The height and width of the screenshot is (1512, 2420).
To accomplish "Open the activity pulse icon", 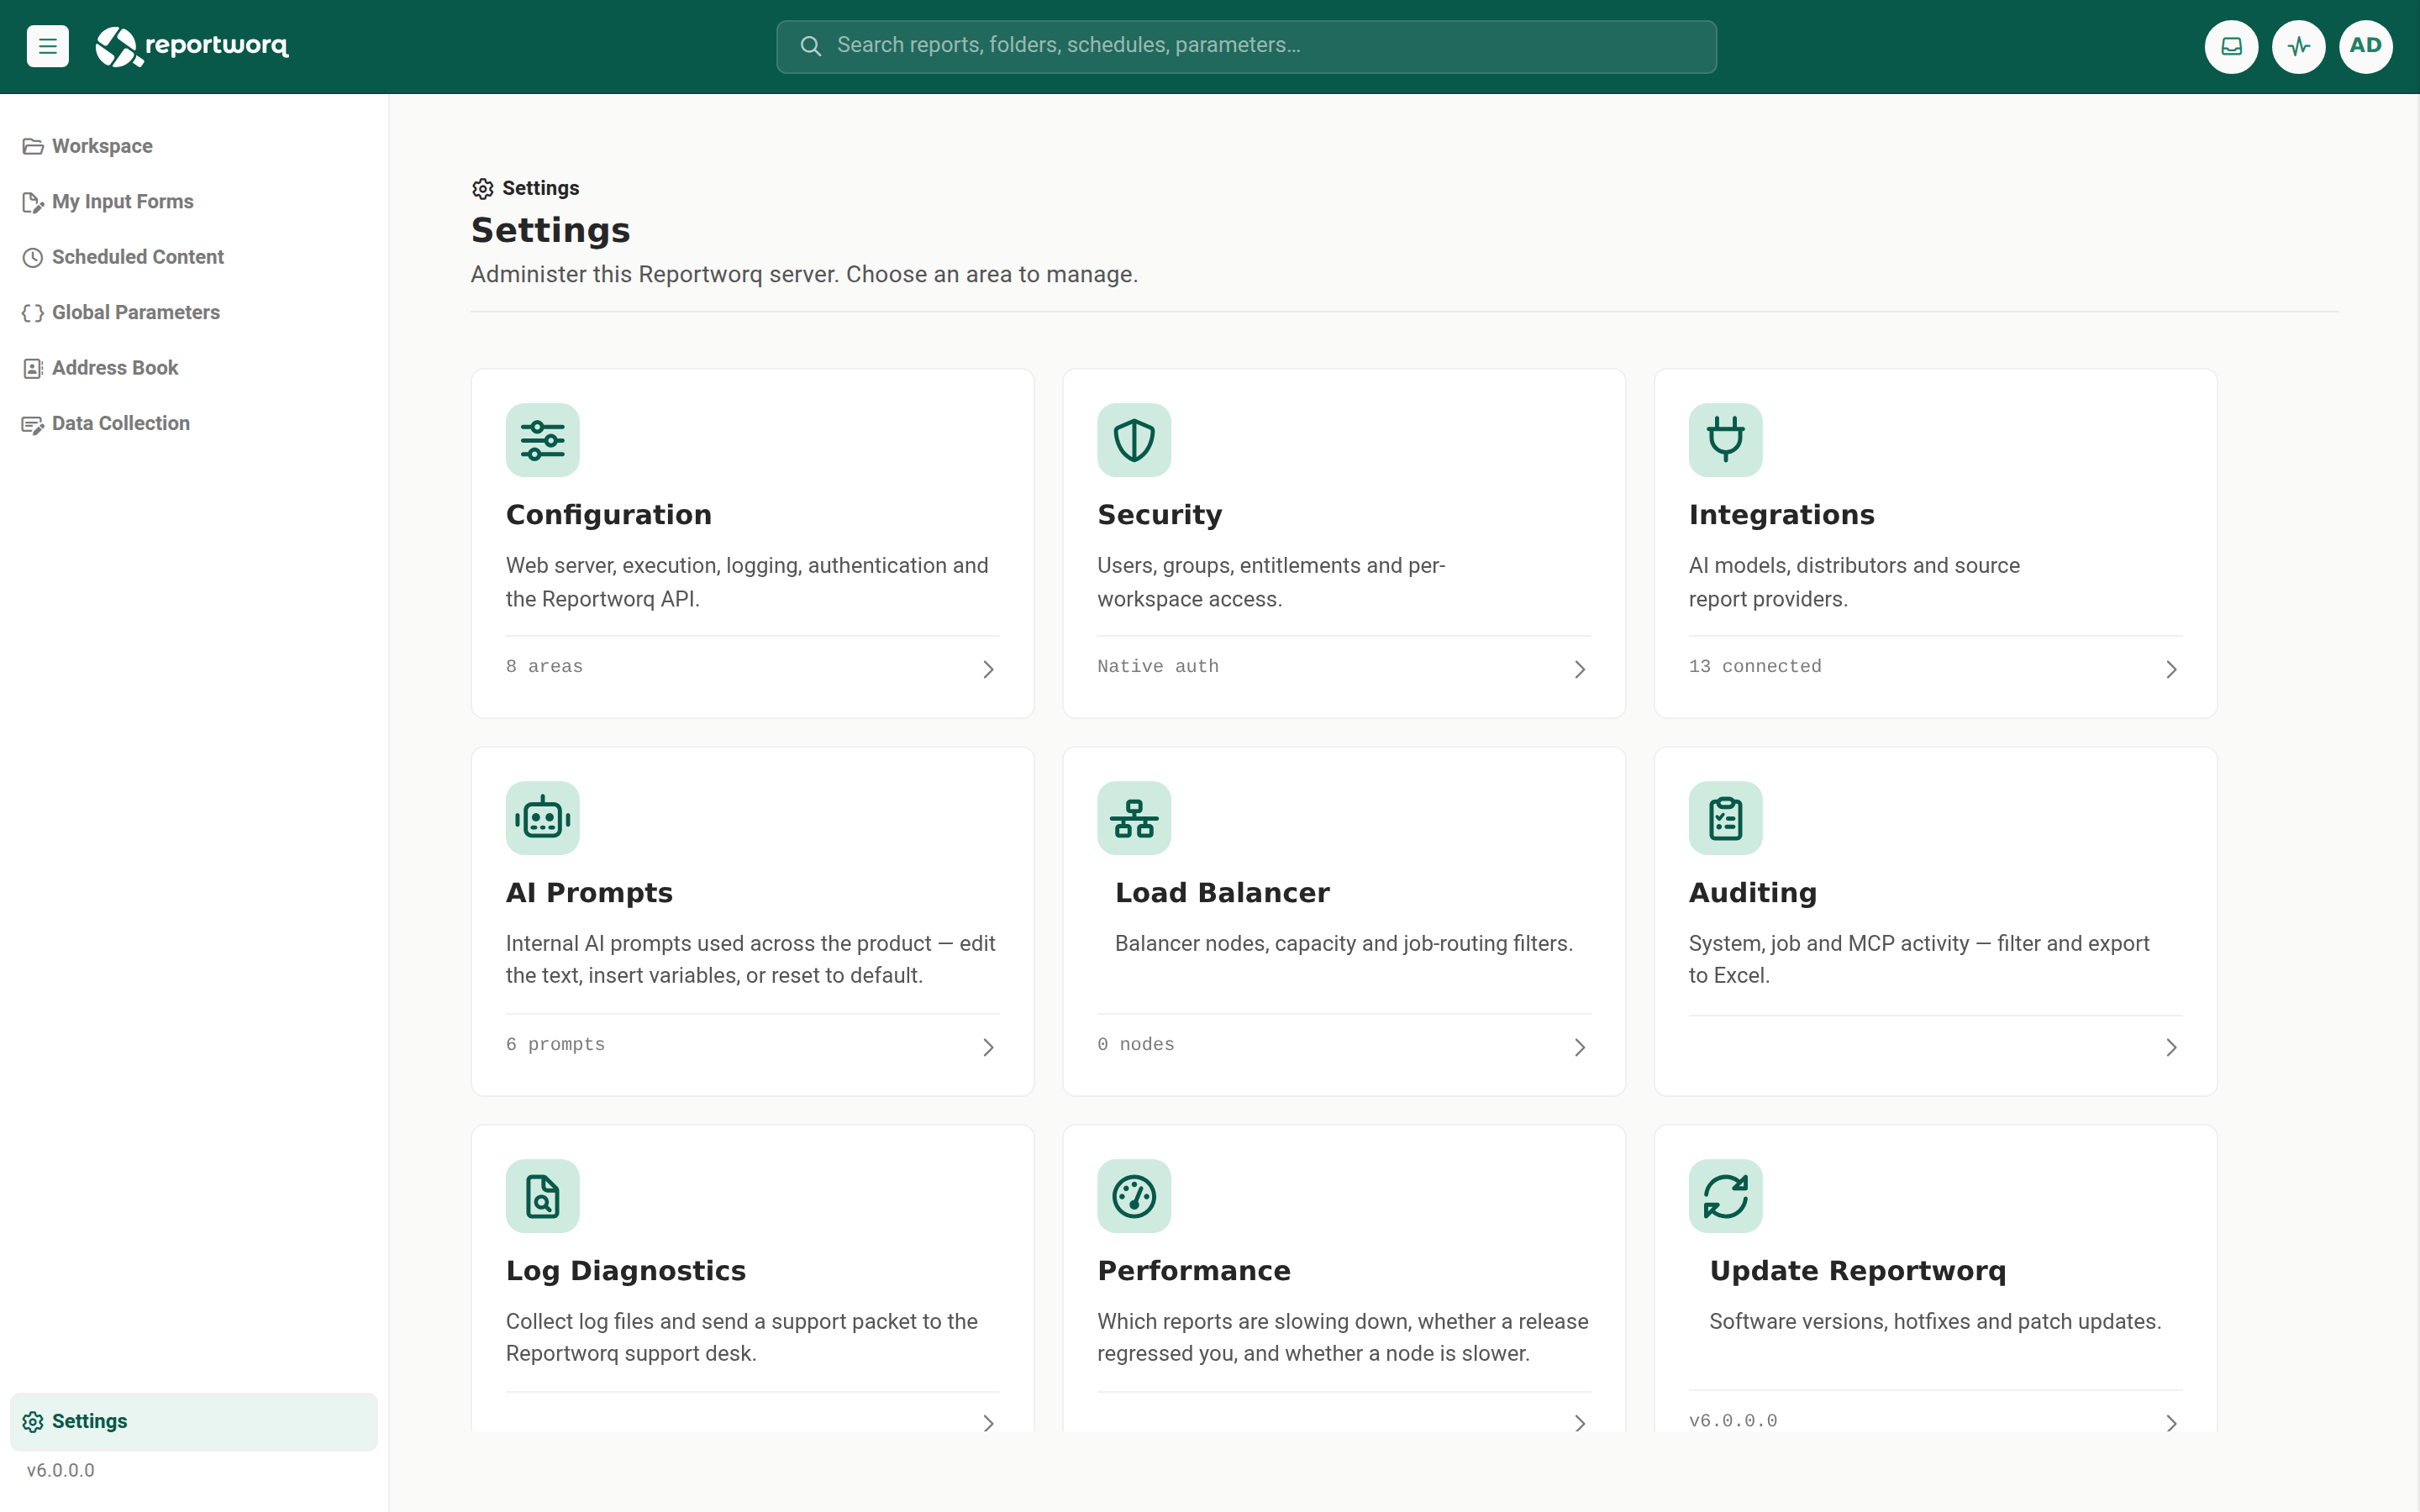I will (x=2298, y=46).
